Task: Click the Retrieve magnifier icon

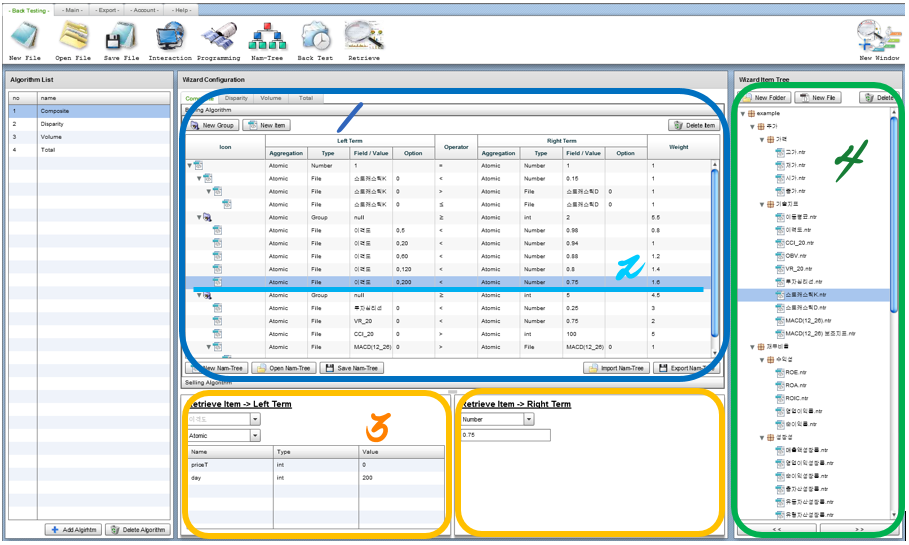Action: [x=363, y=37]
